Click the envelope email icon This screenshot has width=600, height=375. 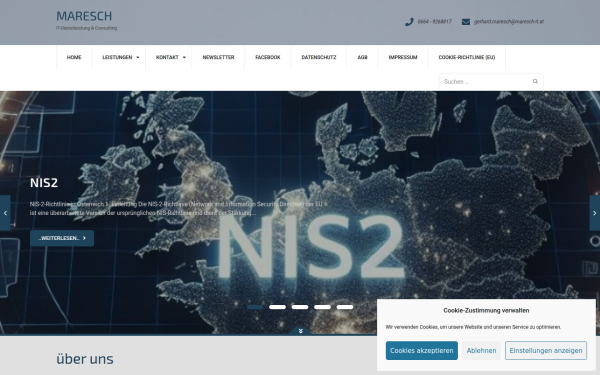coord(466,22)
